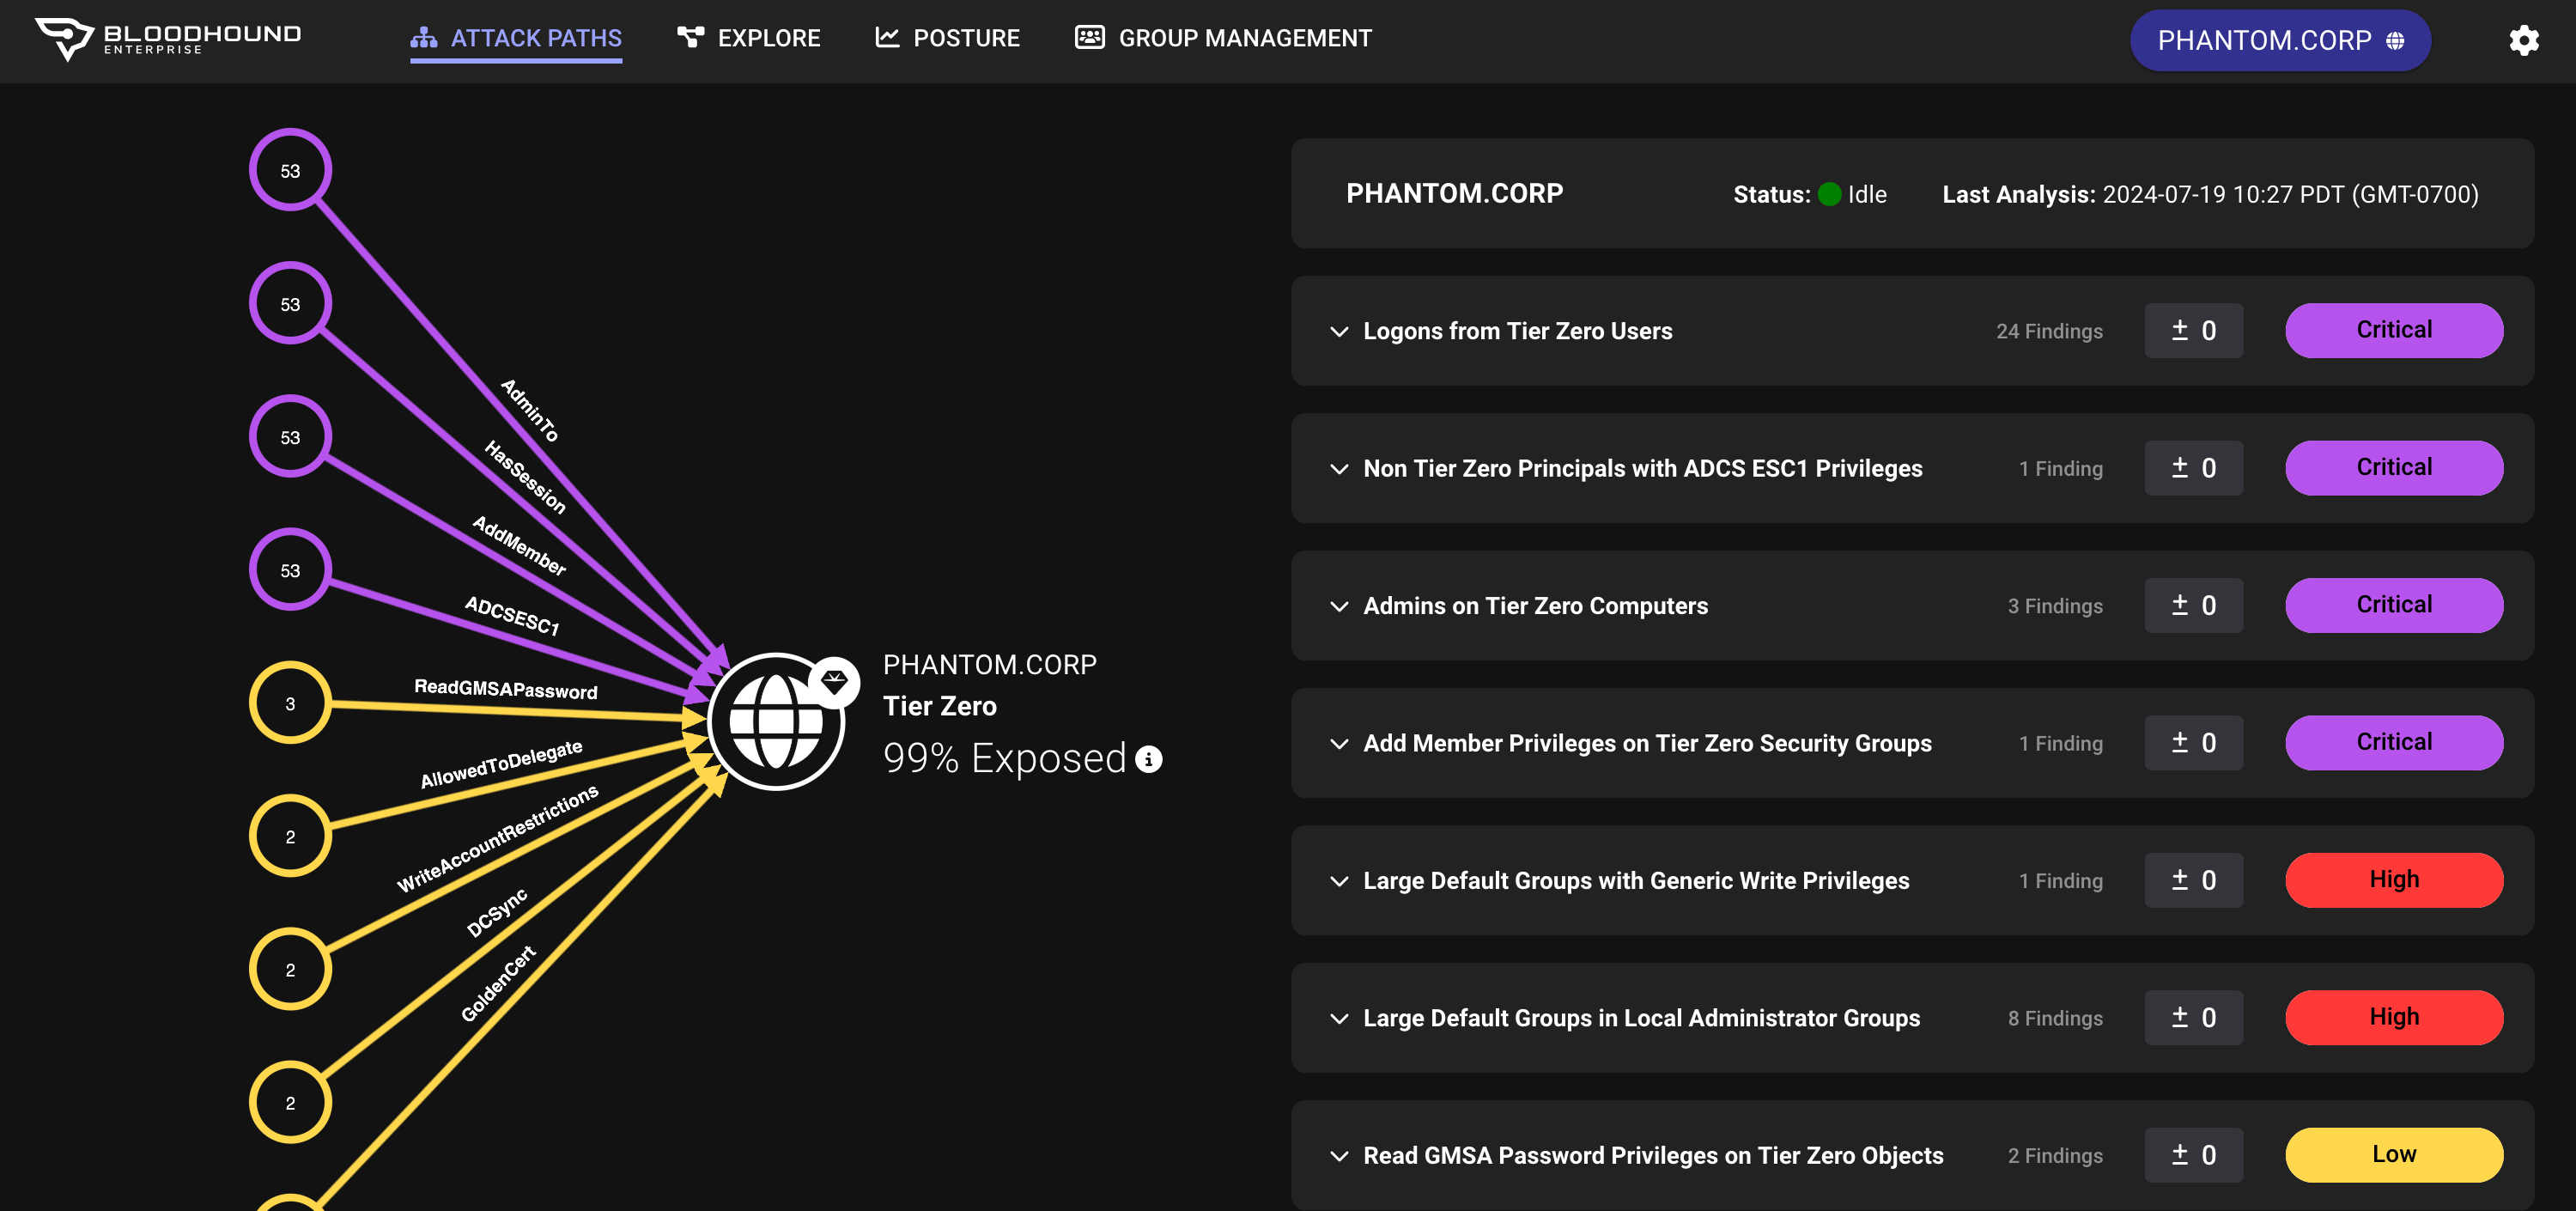Click Critical badge for ADCS ESC1 Privileges
Screen dimensions: 2576x1211
(x=2394, y=468)
